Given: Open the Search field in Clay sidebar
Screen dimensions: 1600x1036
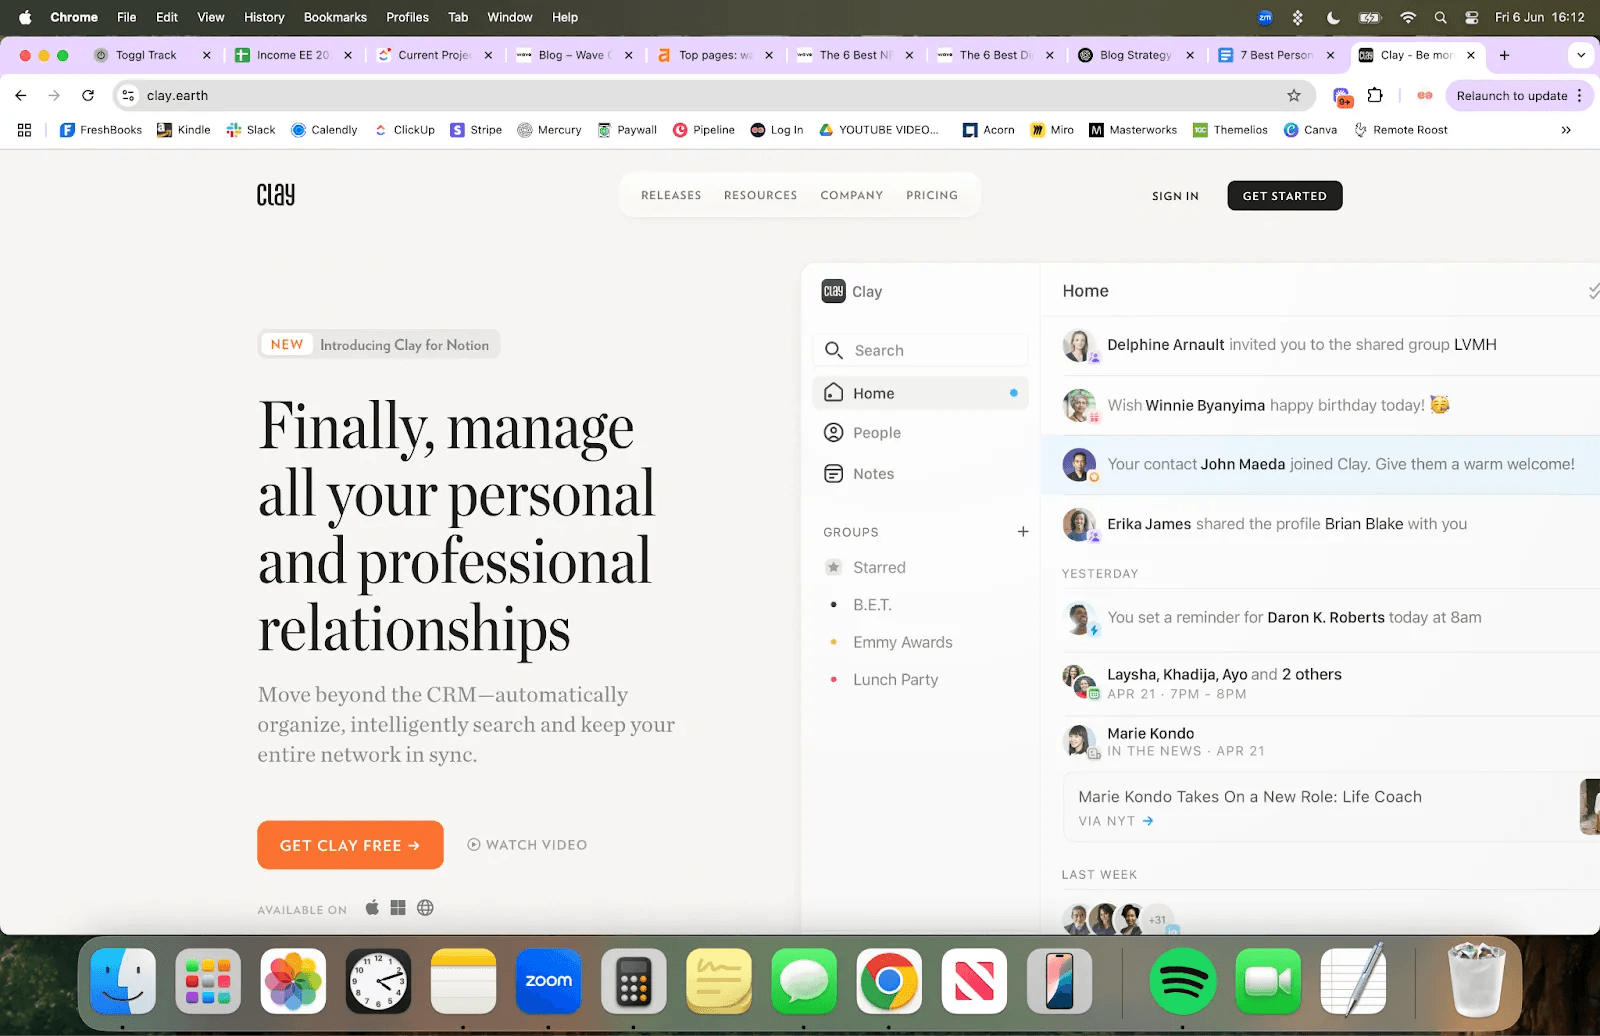Looking at the screenshot, I should pos(920,350).
